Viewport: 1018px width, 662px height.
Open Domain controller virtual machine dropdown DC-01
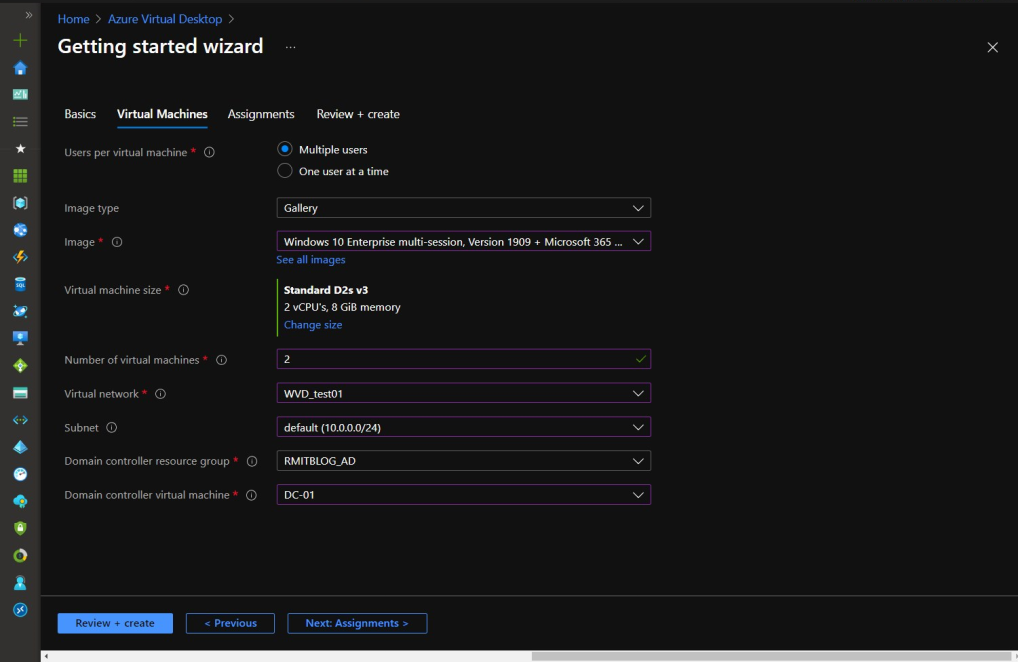click(x=464, y=495)
